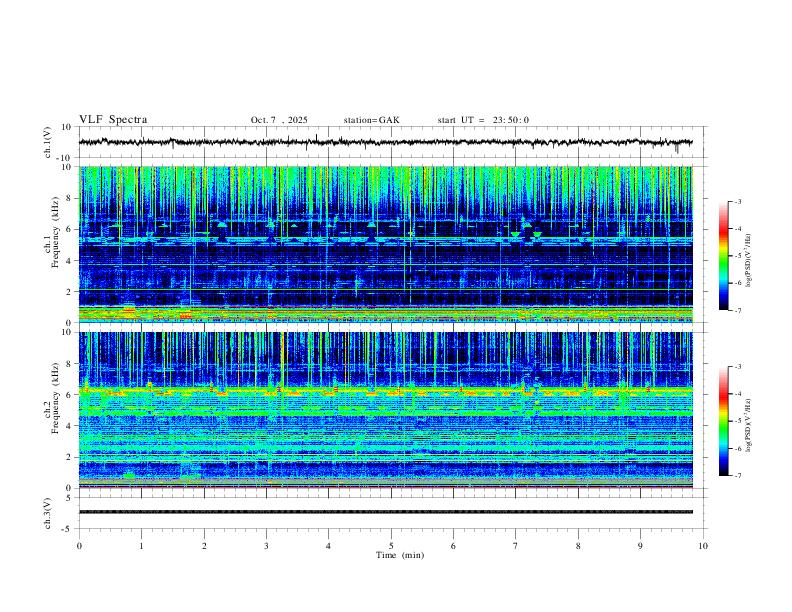The height and width of the screenshot is (612, 792).
Task: Click the "-7" tick on lower color bar
Action: tap(738, 475)
